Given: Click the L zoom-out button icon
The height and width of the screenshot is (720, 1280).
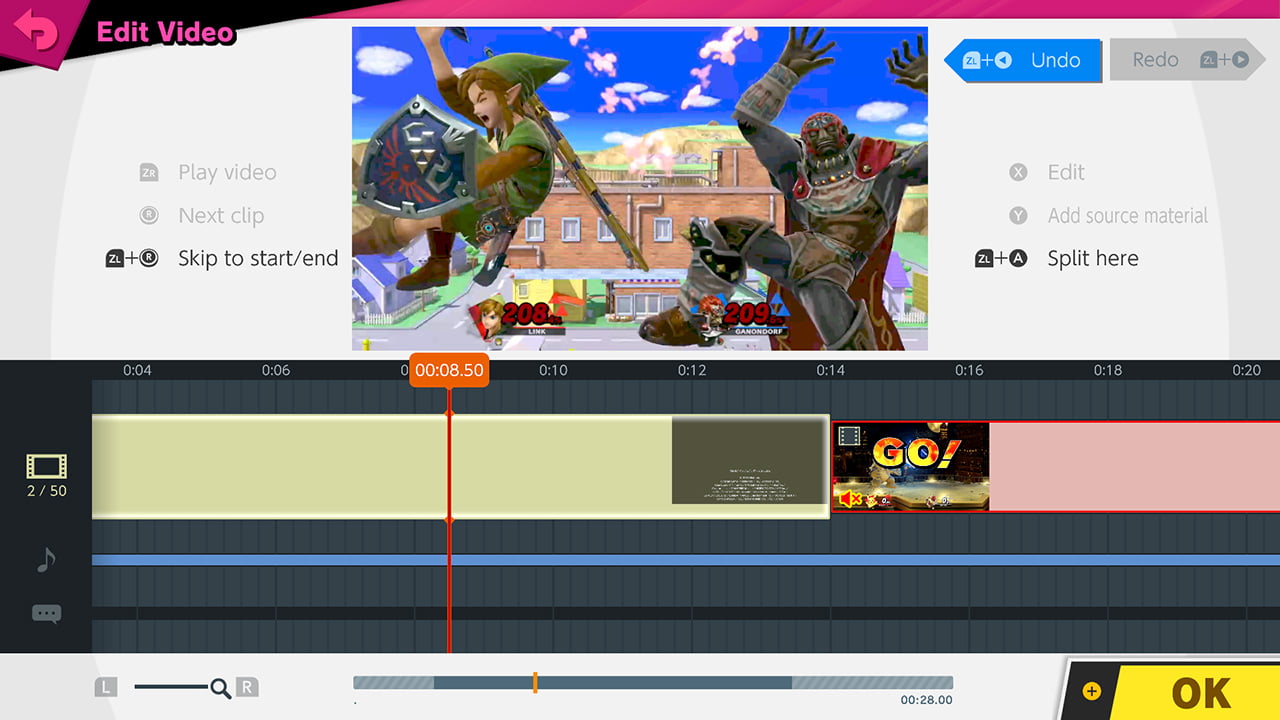Looking at the screenshot, I should click(x=106, y=687).
